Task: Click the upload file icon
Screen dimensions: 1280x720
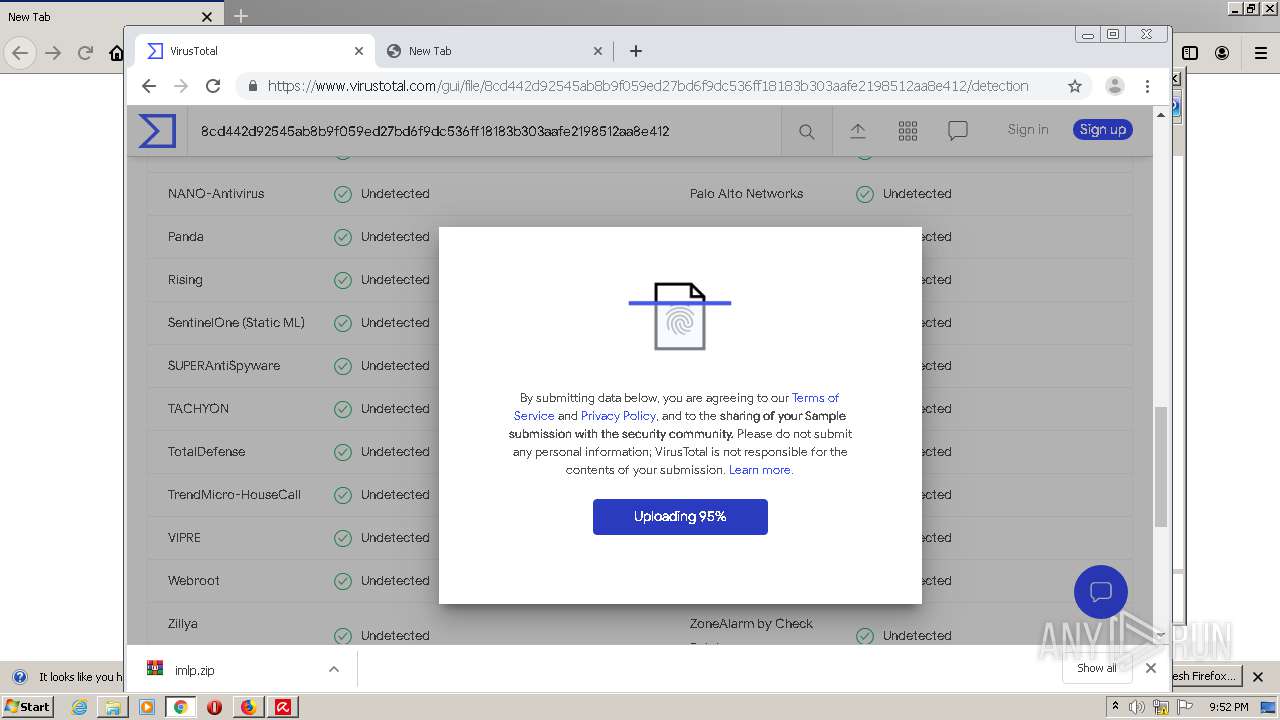Action: click(858, 131)
